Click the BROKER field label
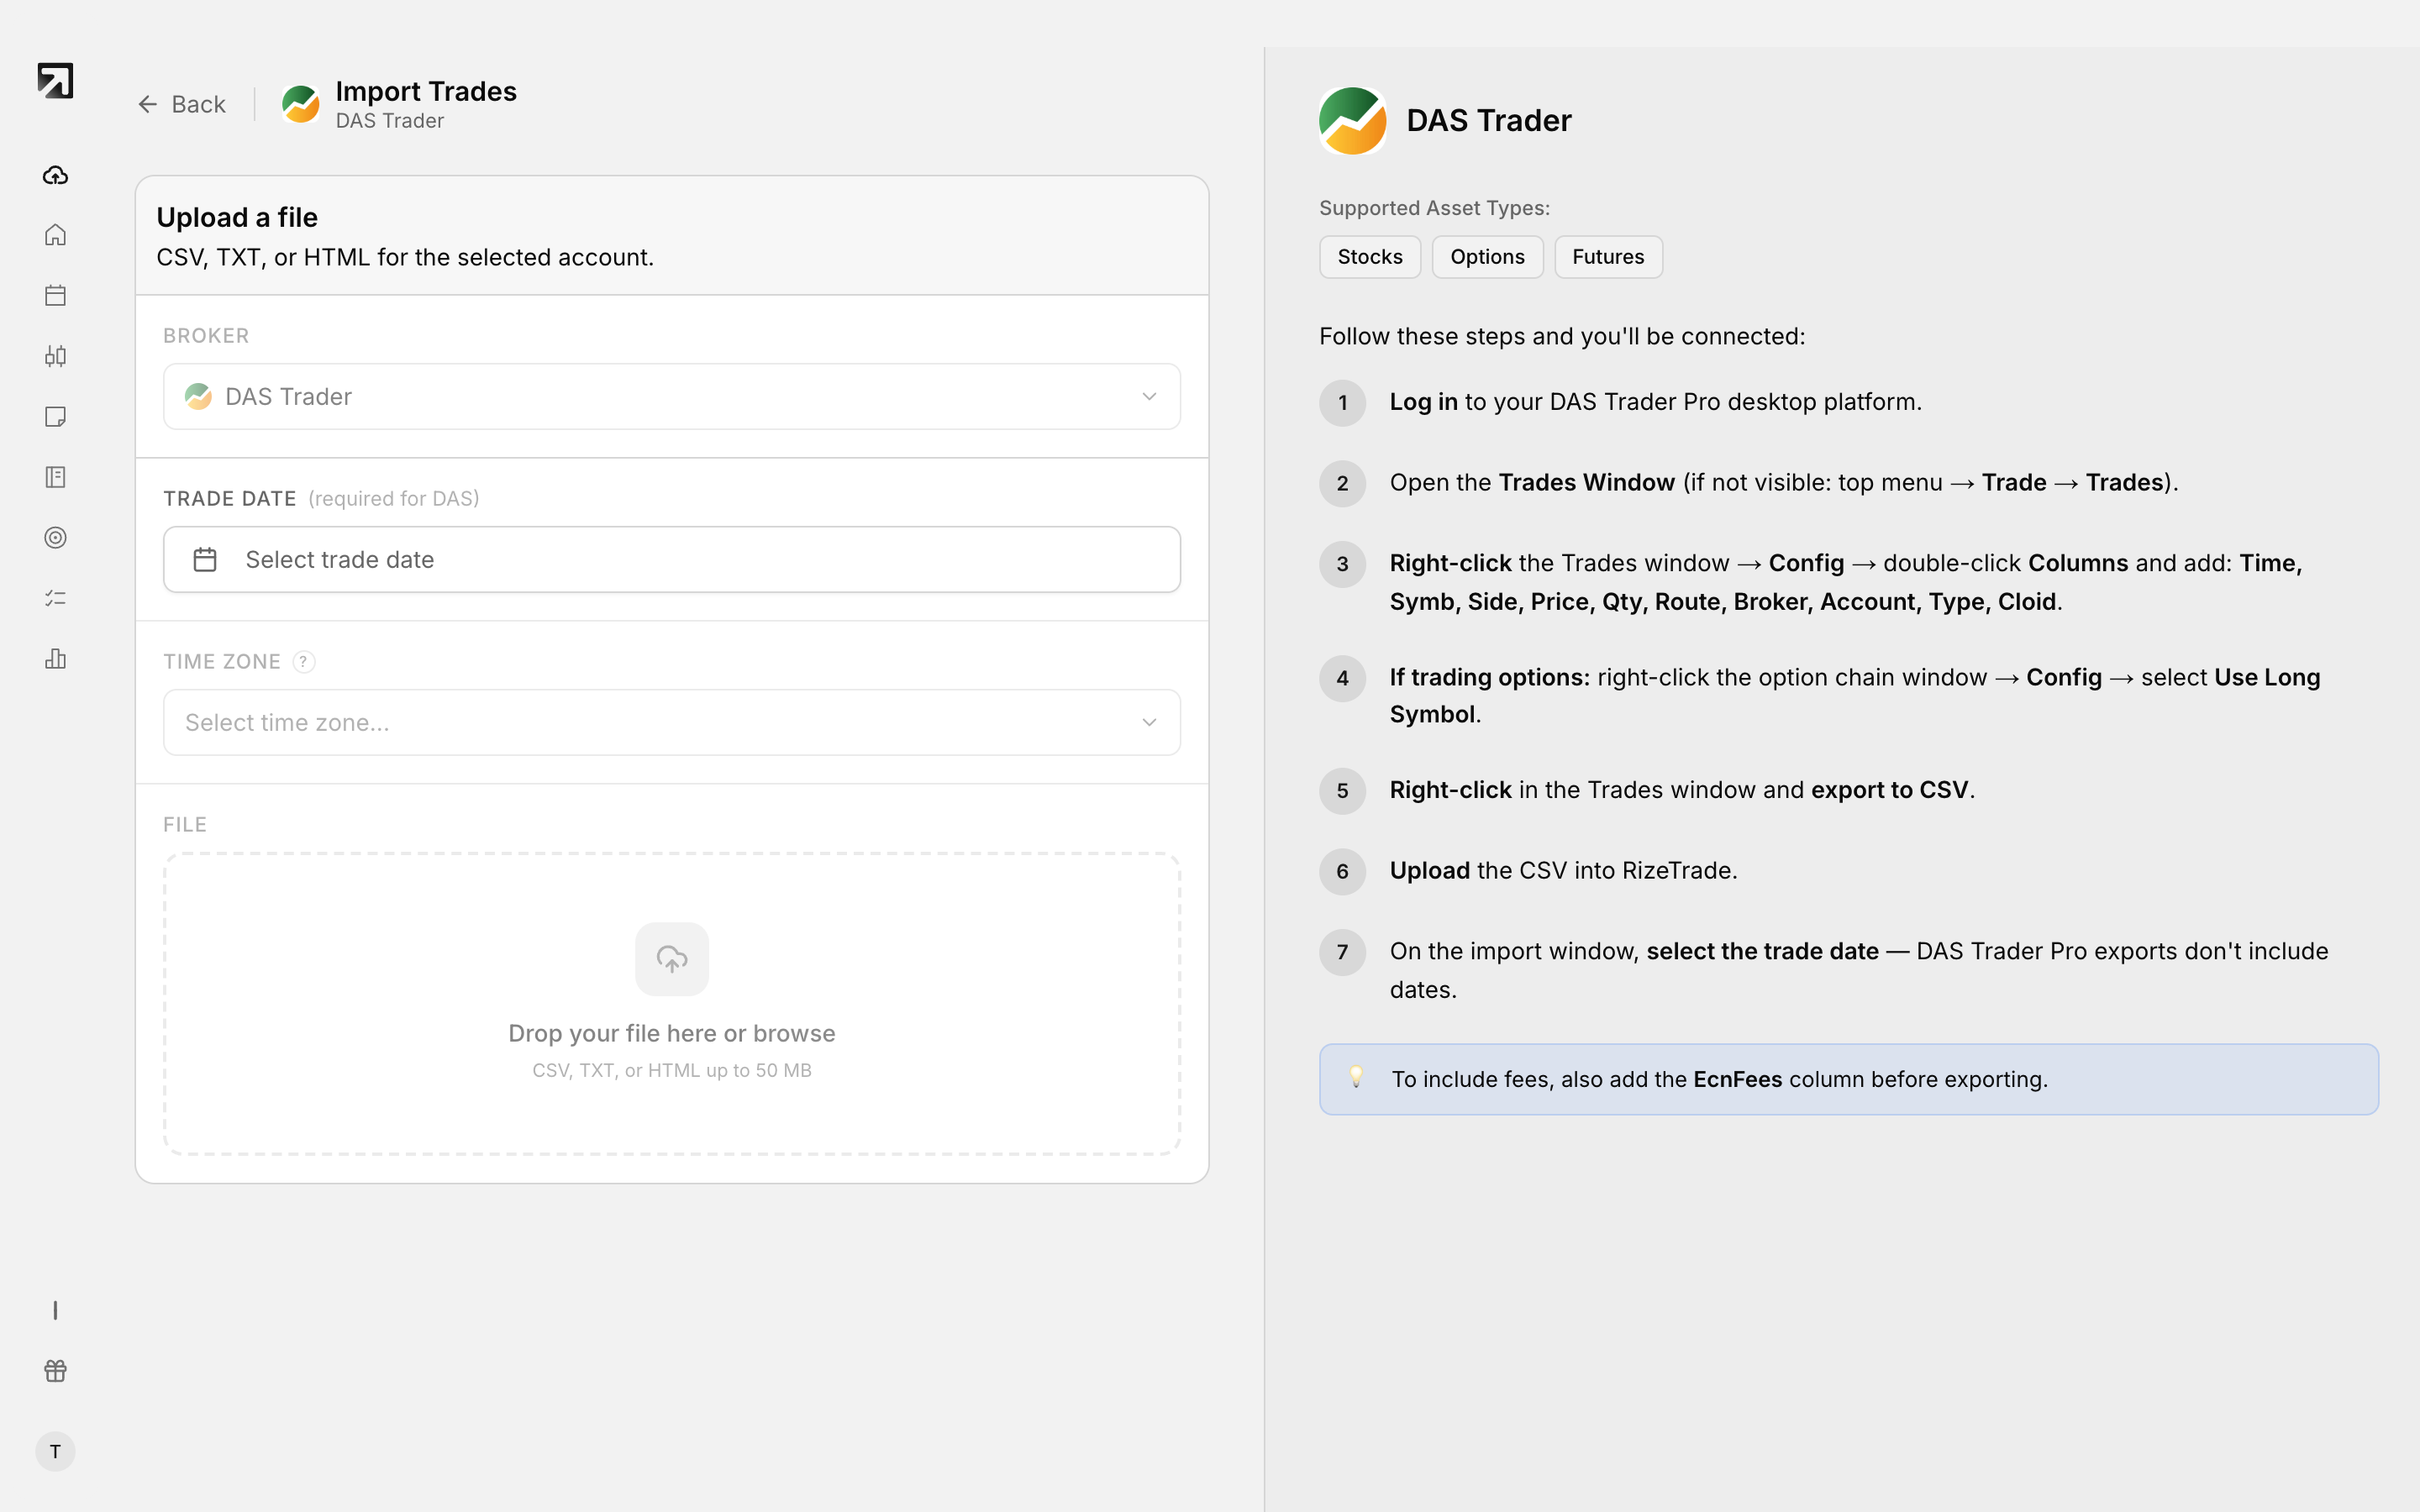This screenshot has height=1512, width=2420. click(206, 336)
